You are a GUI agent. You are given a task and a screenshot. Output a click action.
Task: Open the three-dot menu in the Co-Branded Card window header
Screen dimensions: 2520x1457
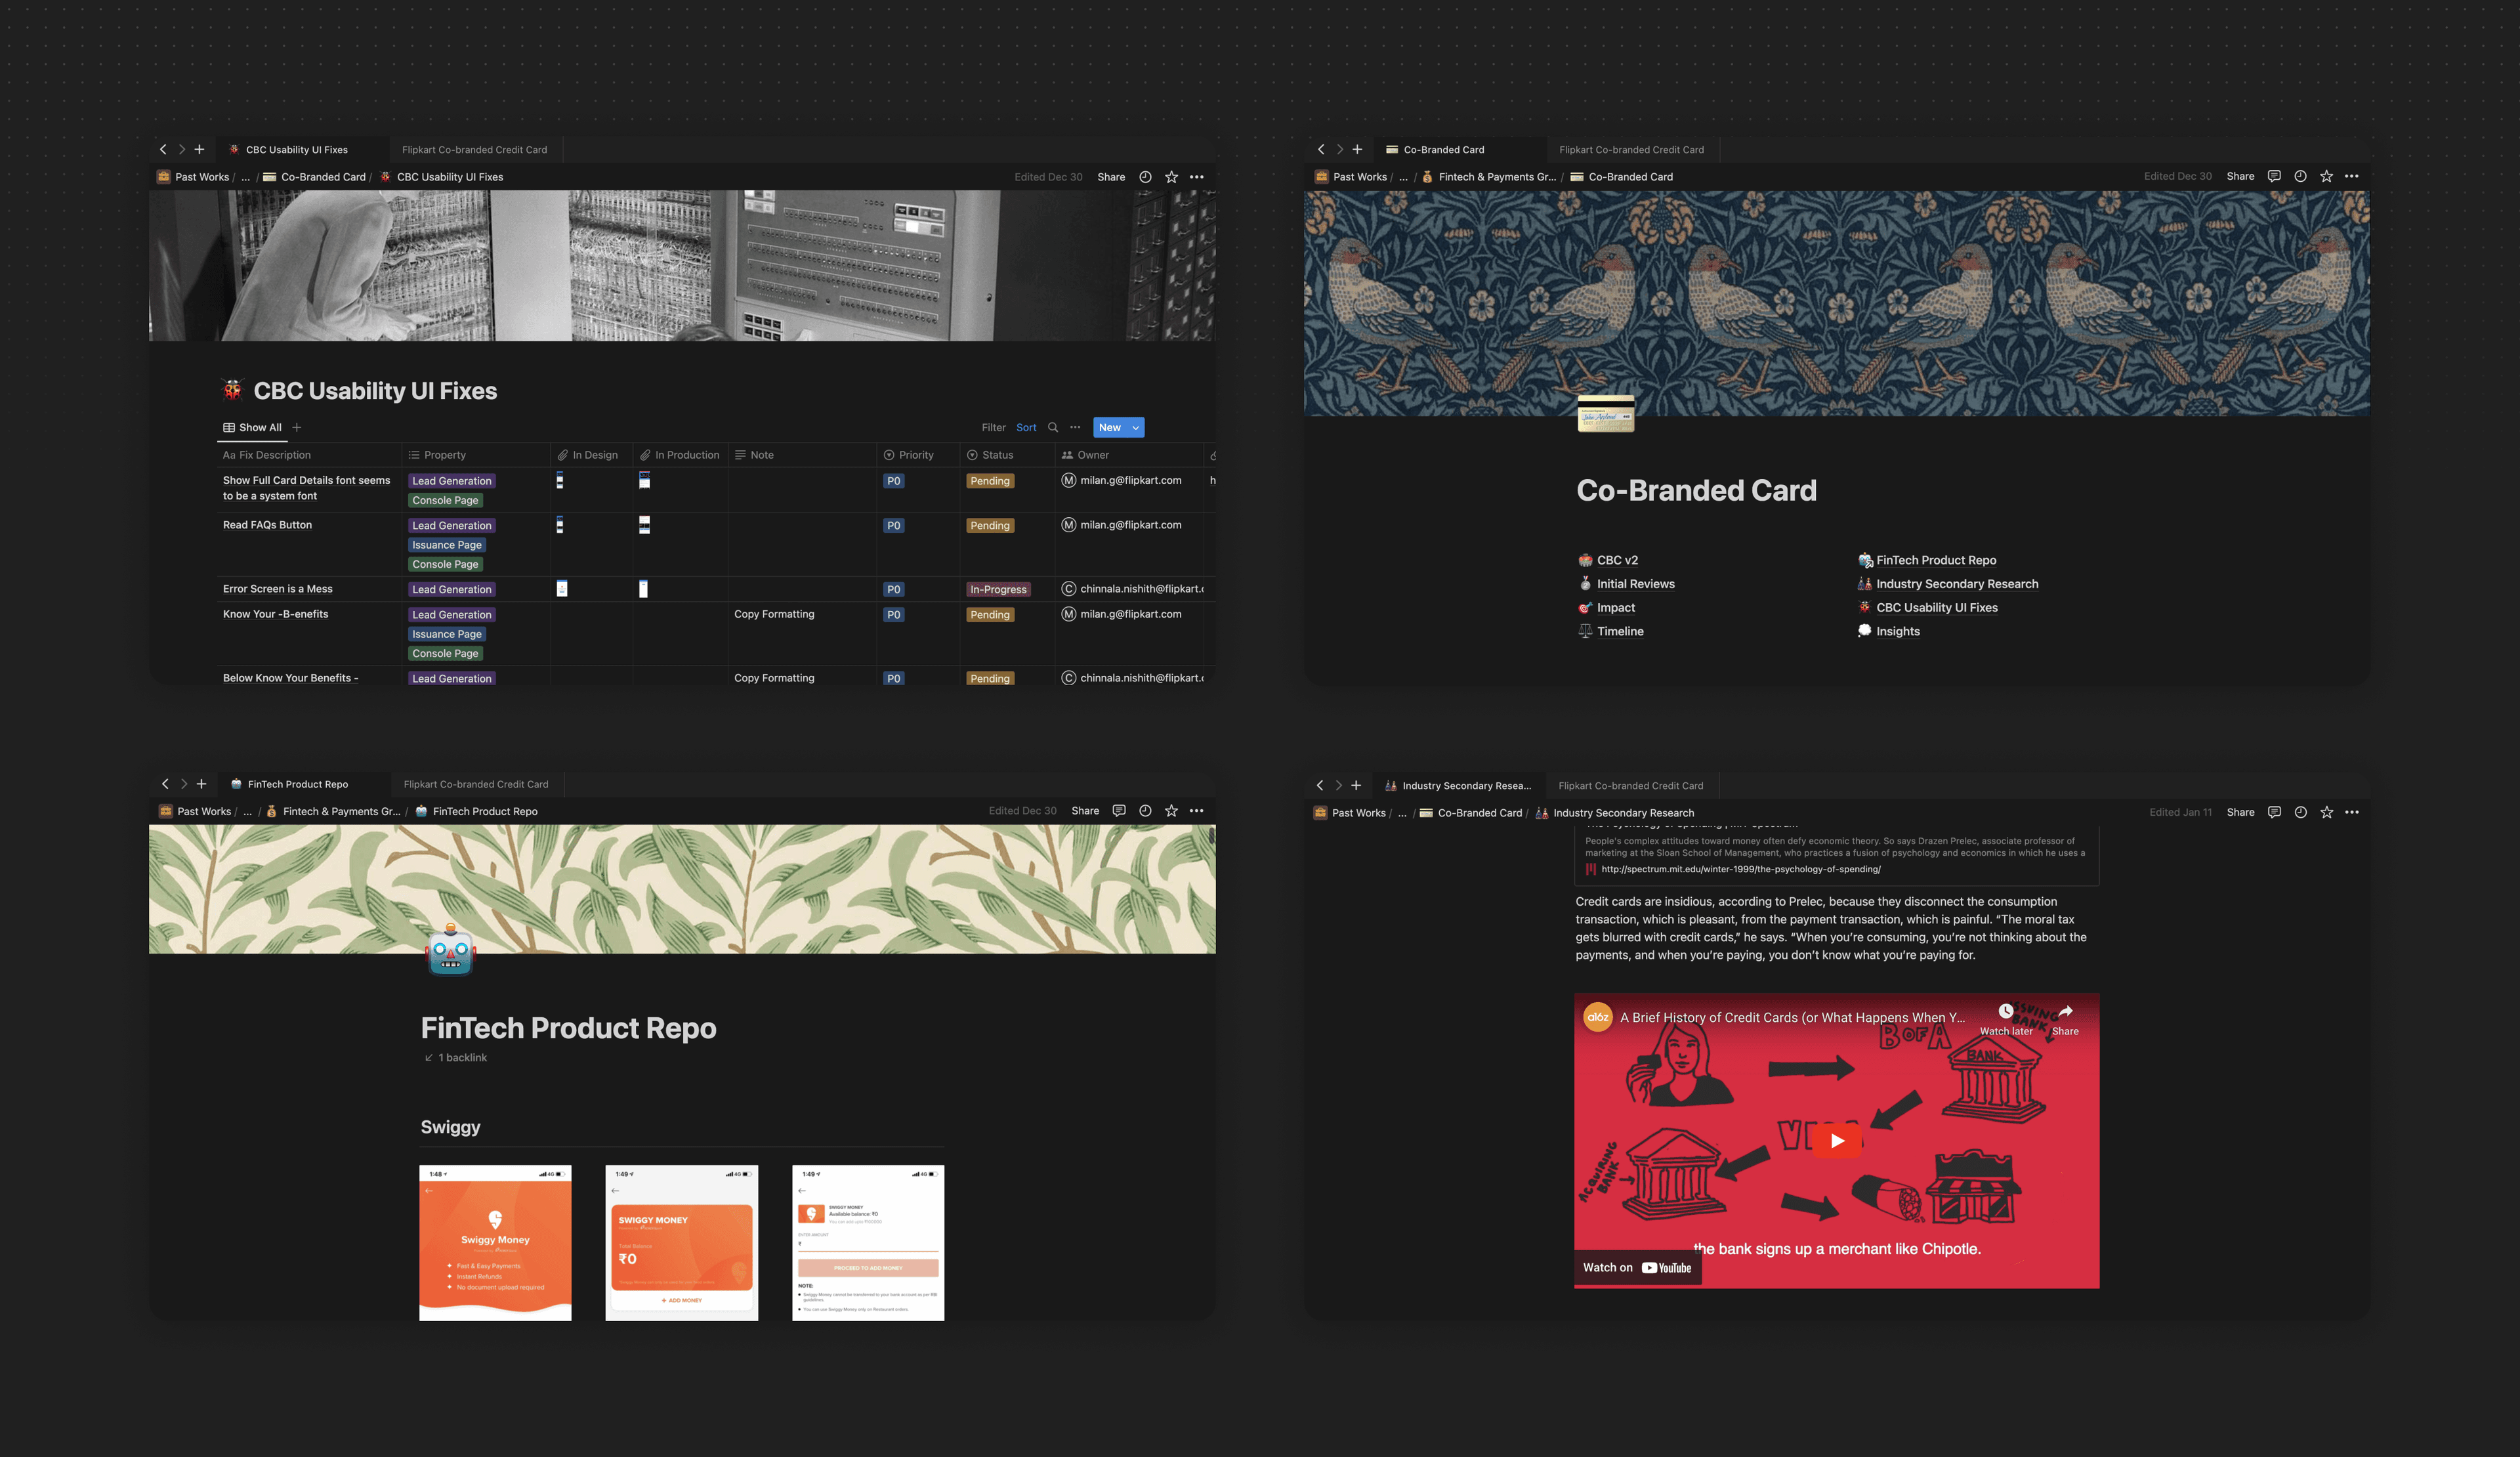pyautogui.click(x=2351, y=176)
